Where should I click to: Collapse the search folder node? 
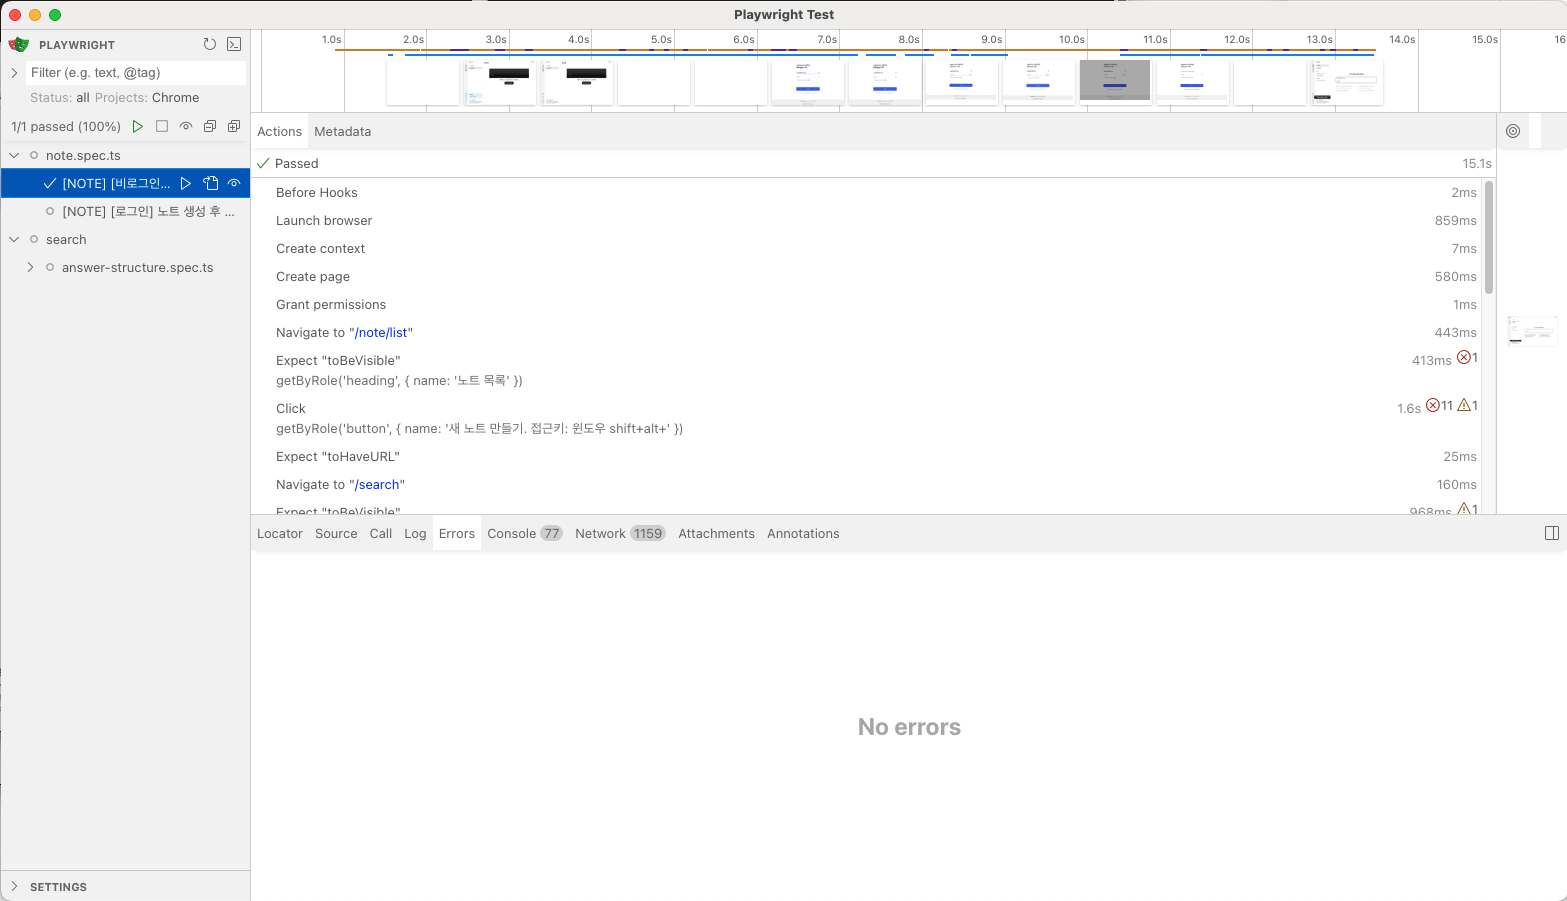tap(14, 239)
